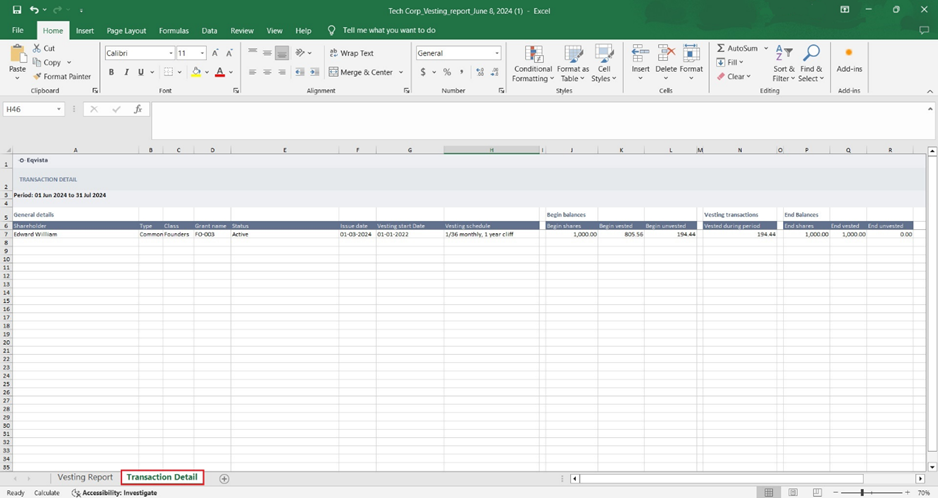Switch to the Insert ribbon tab
938x498 pixels.
85,31
